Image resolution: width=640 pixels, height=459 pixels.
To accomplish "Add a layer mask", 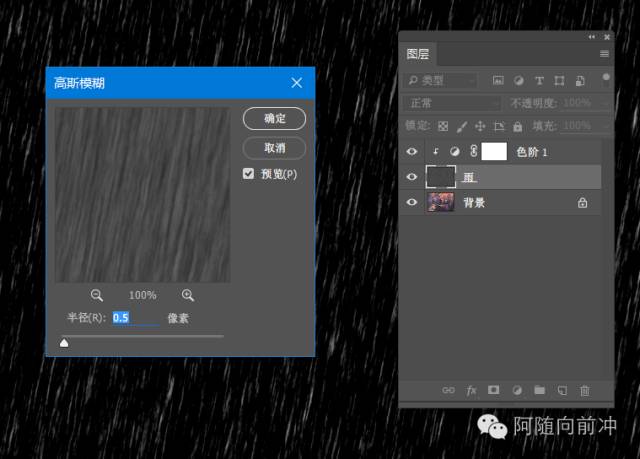I will 493,390.
